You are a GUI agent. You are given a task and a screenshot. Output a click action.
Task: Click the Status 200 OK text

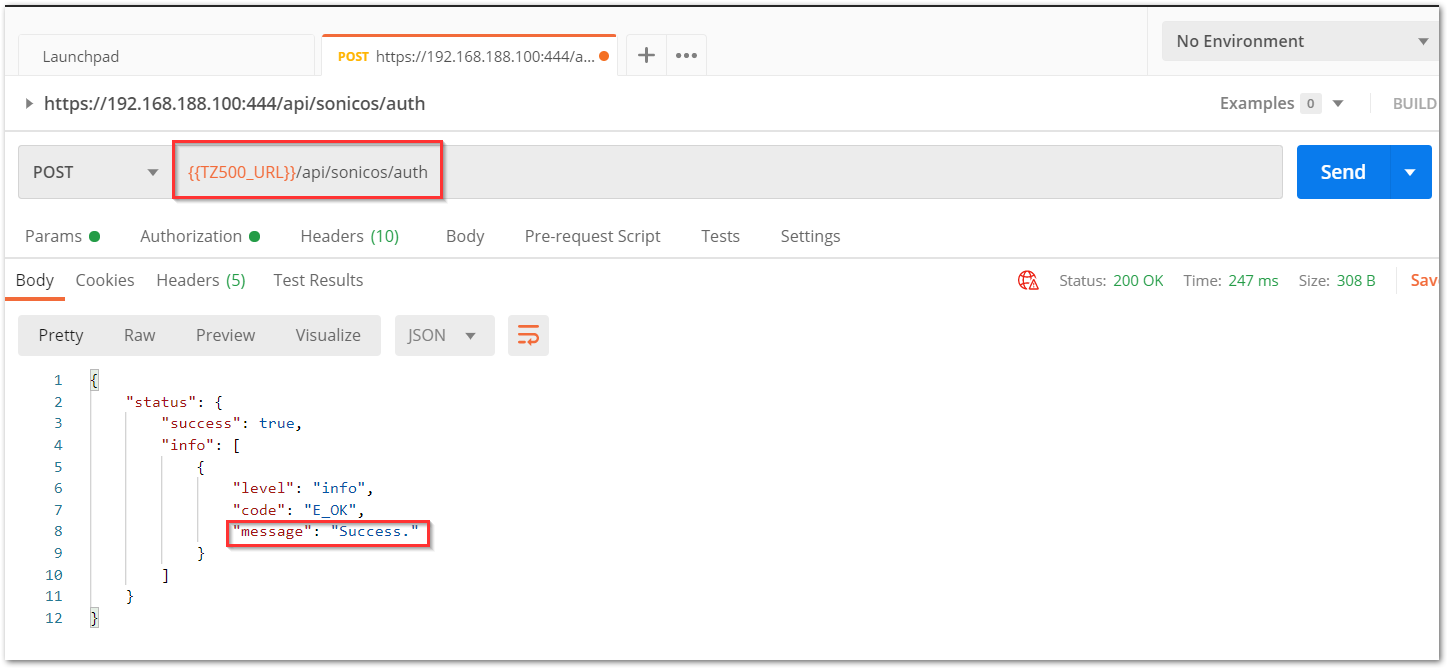click(x=1111, y=281)
